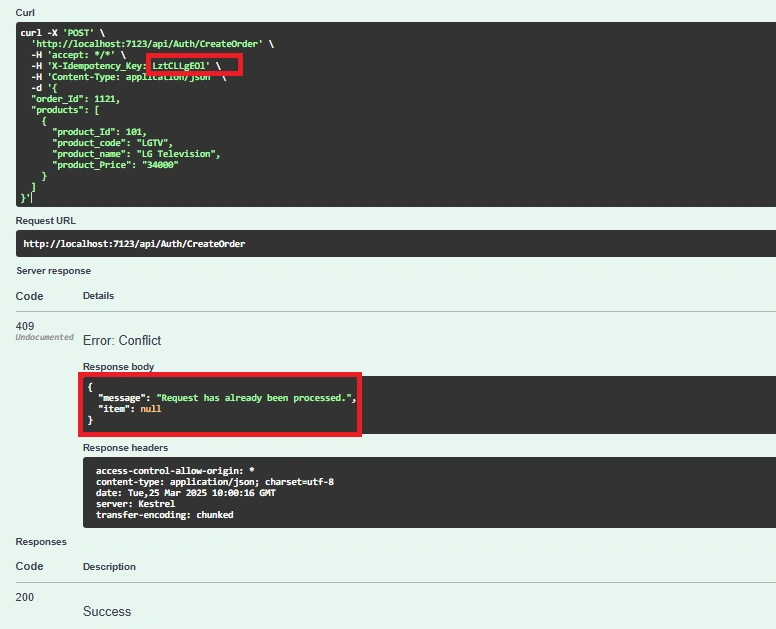776x629 pixels.
Task: Click the product_name LG Television line
Action: point(136,154)
